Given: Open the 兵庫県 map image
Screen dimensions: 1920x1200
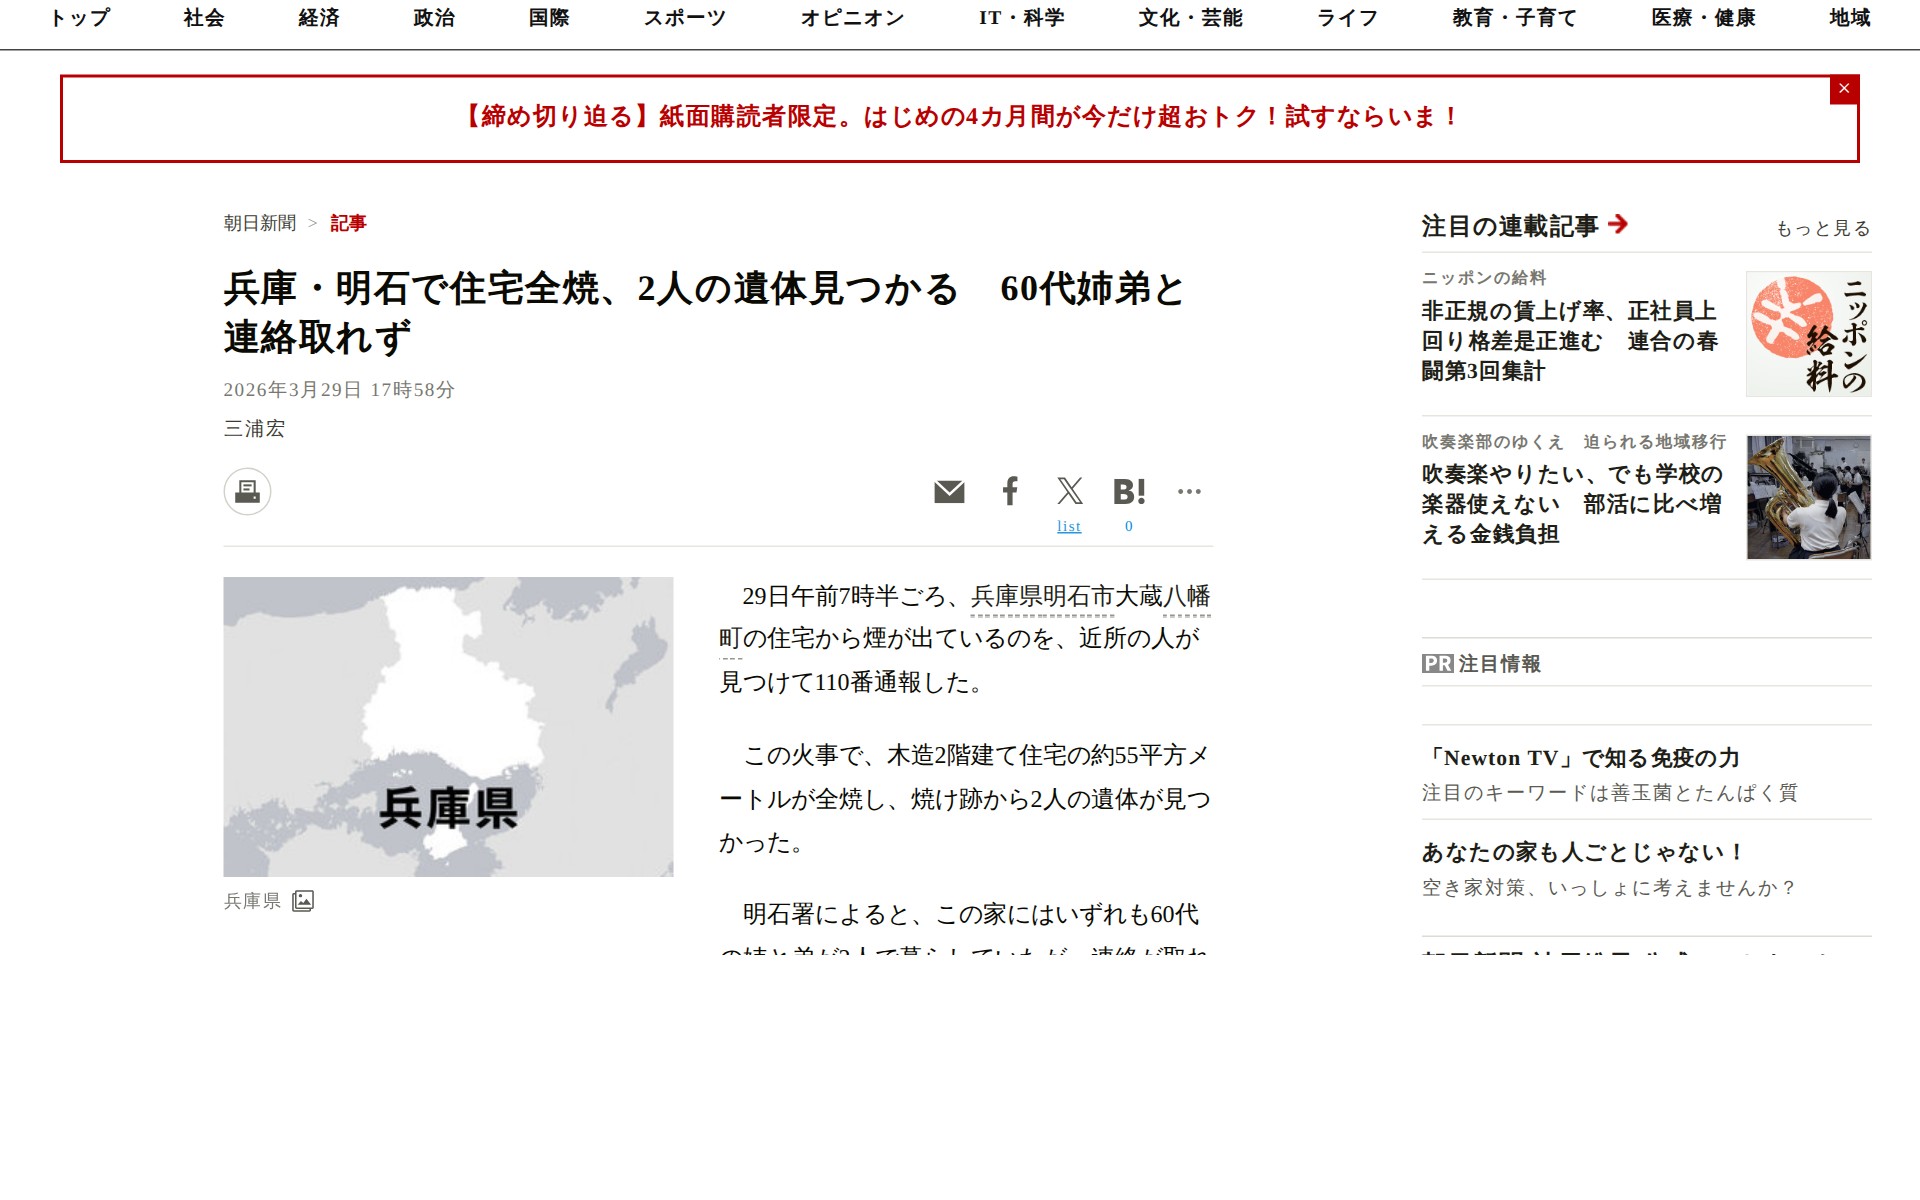Looking at the screenshot, I should click(x=448, y=726).
